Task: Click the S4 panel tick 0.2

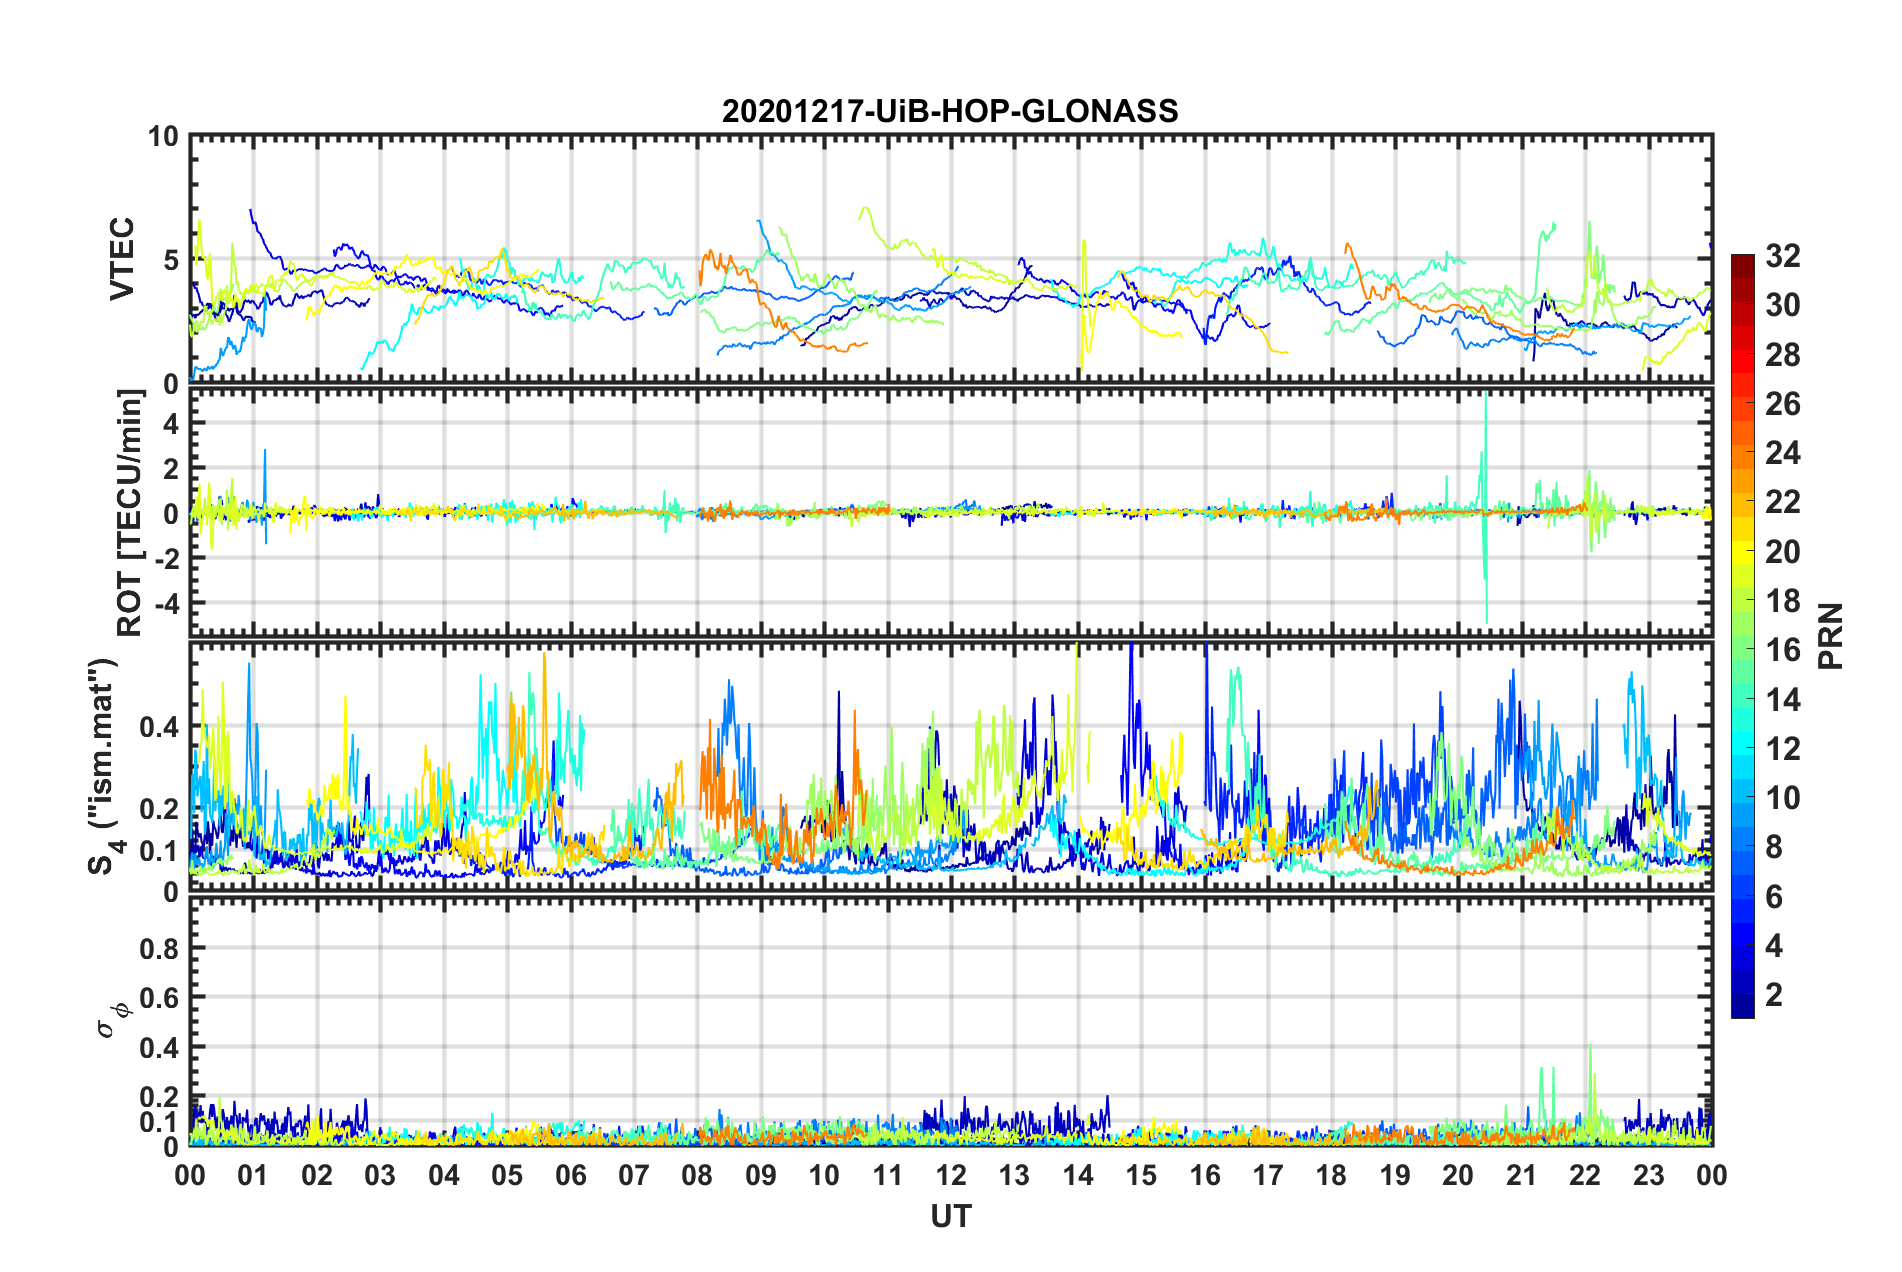Action: [x=157, y=809]
